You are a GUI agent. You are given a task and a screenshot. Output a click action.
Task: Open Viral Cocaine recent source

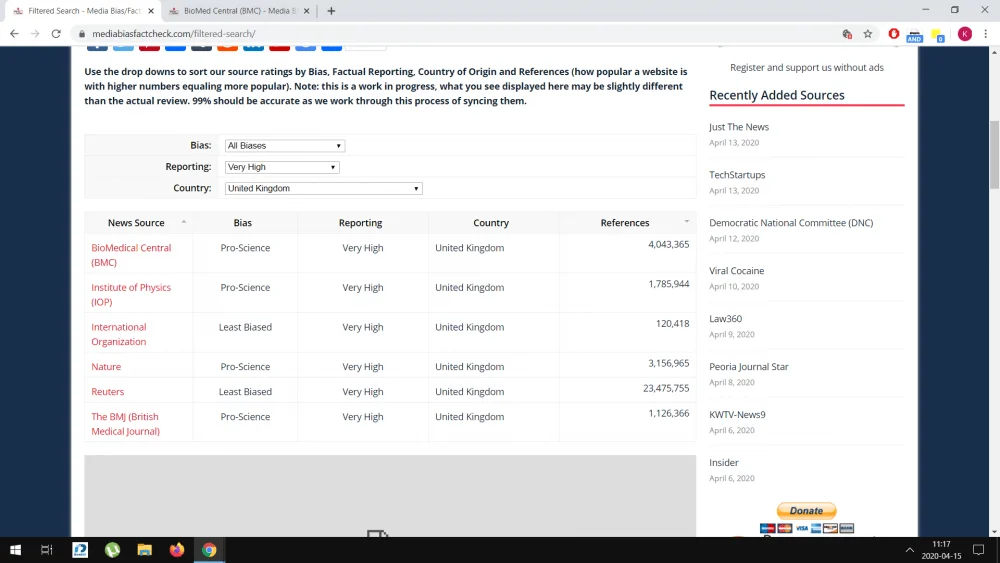click(x=737, y=270)
